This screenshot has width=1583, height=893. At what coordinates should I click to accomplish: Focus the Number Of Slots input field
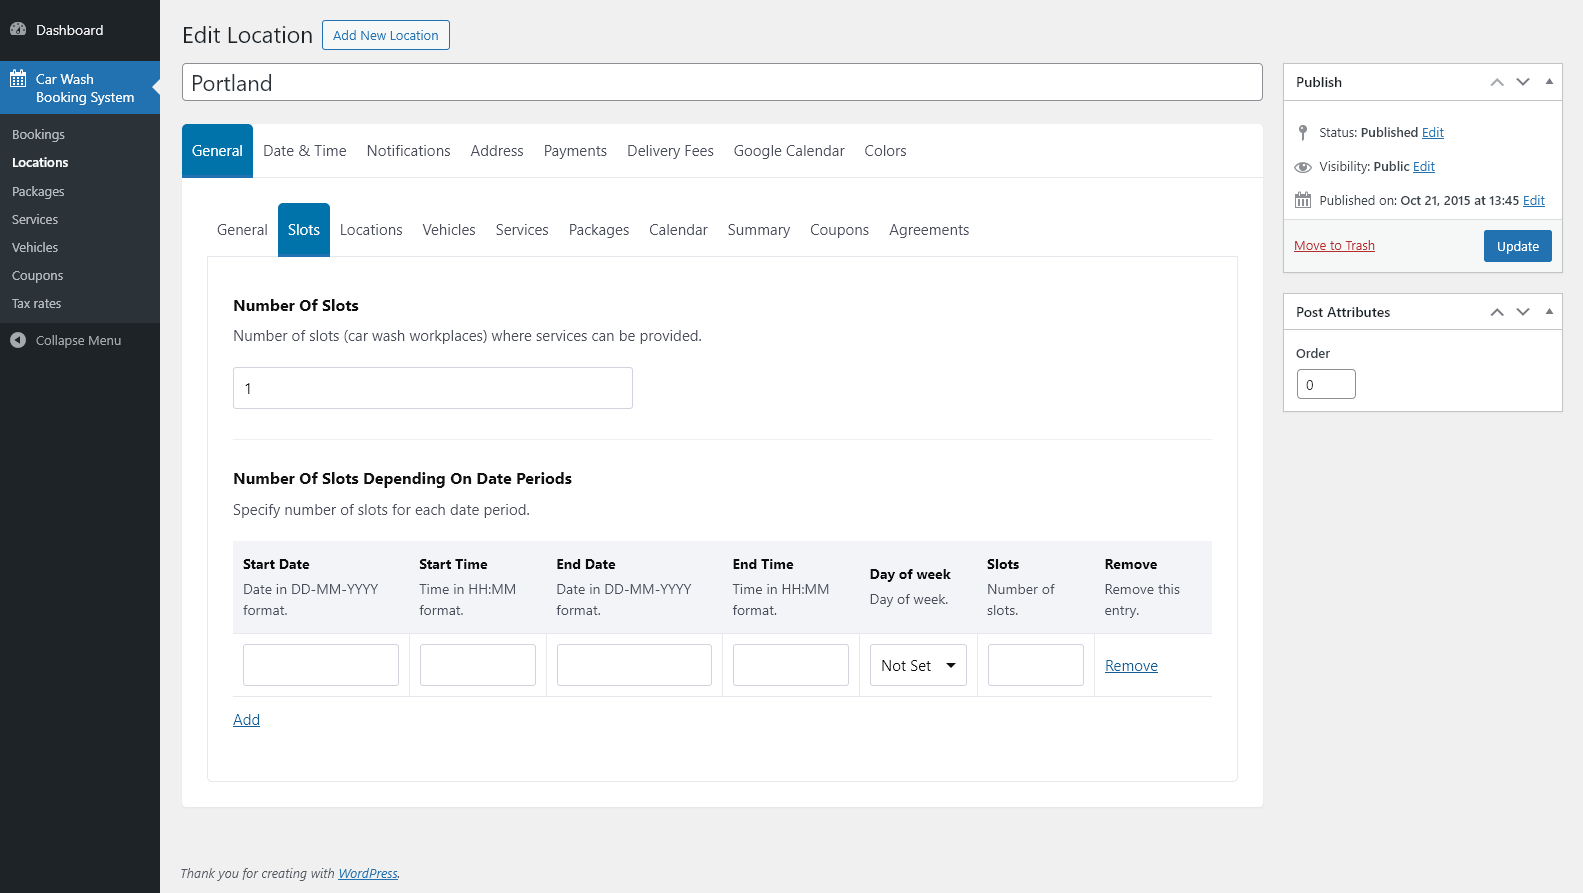click(x=433, y=388)
